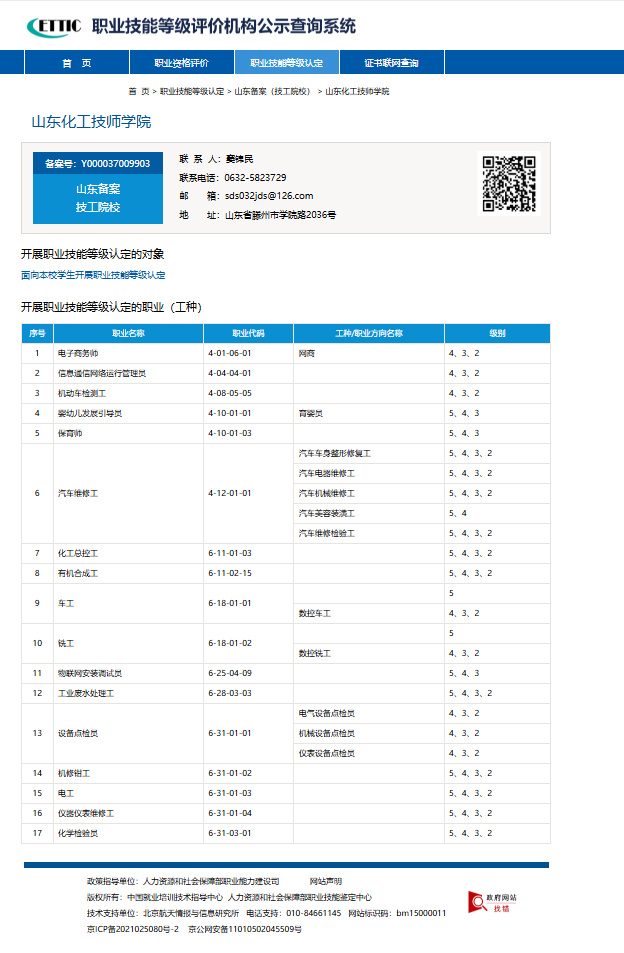Click the QR code image
The image size is (624, 953).
pyautogui.click(x=509, y=182)
